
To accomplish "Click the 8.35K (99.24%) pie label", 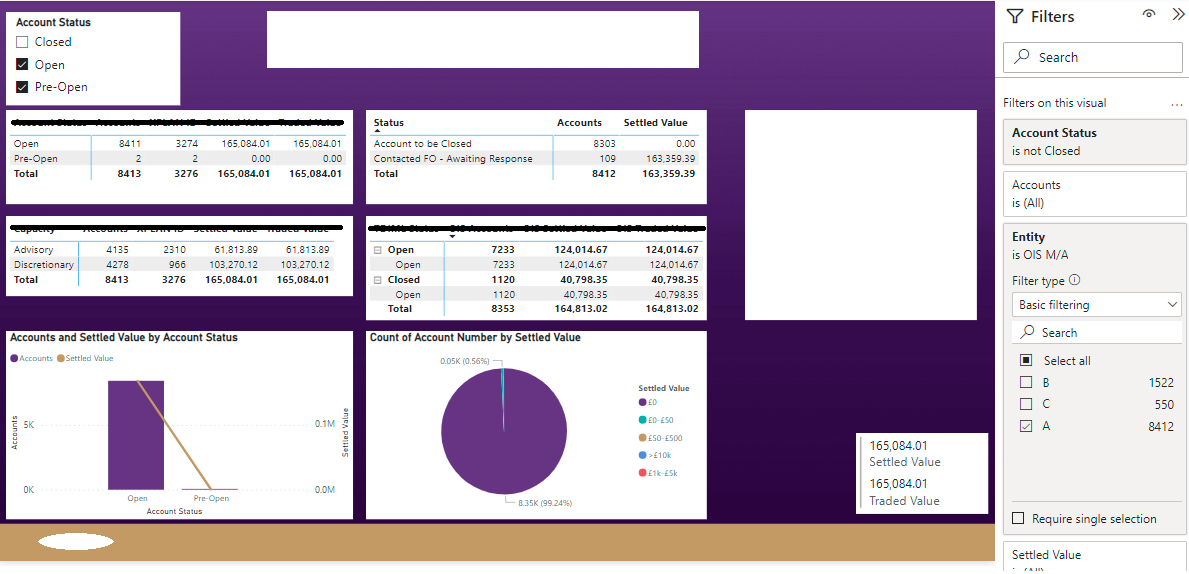I will [x=543, y=502].
